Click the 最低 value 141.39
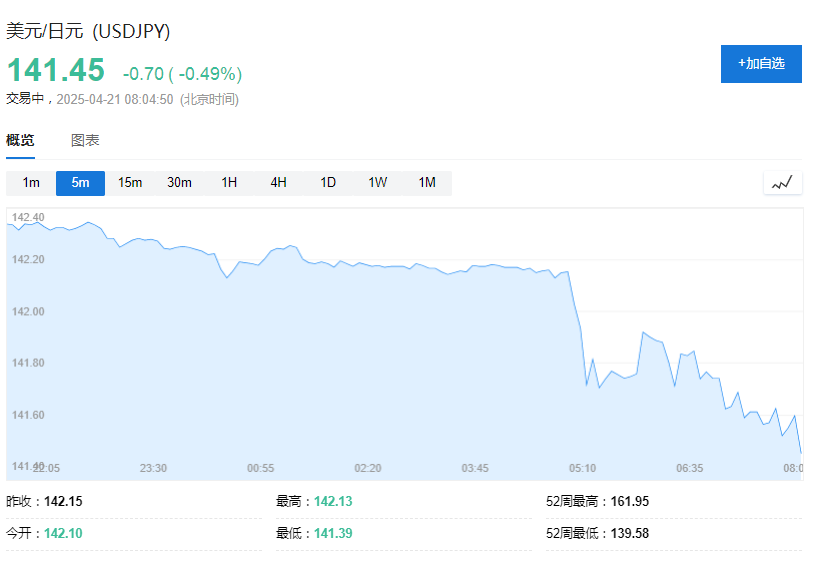 click(333, 533)
